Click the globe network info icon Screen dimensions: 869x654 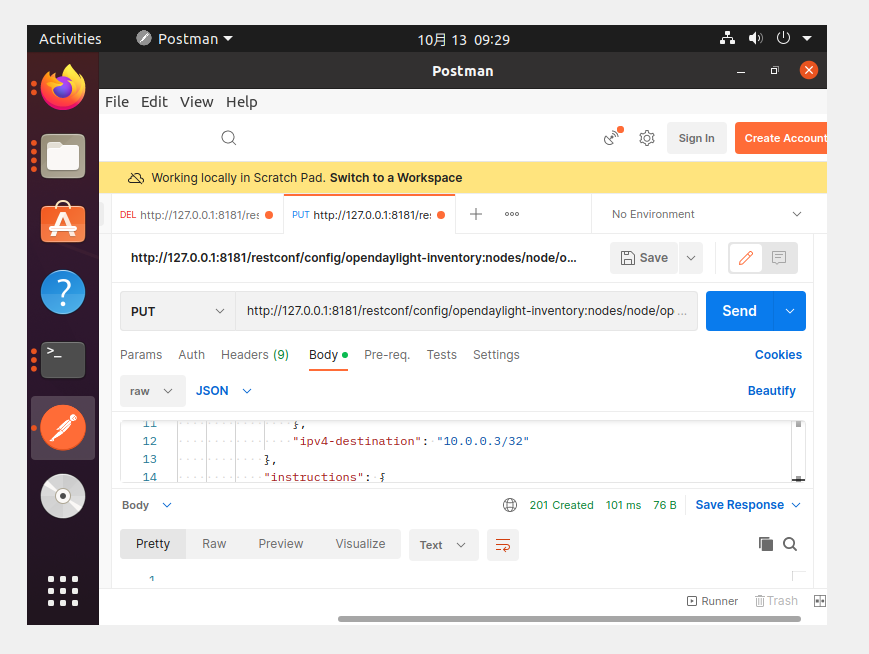tap(510, 505)
